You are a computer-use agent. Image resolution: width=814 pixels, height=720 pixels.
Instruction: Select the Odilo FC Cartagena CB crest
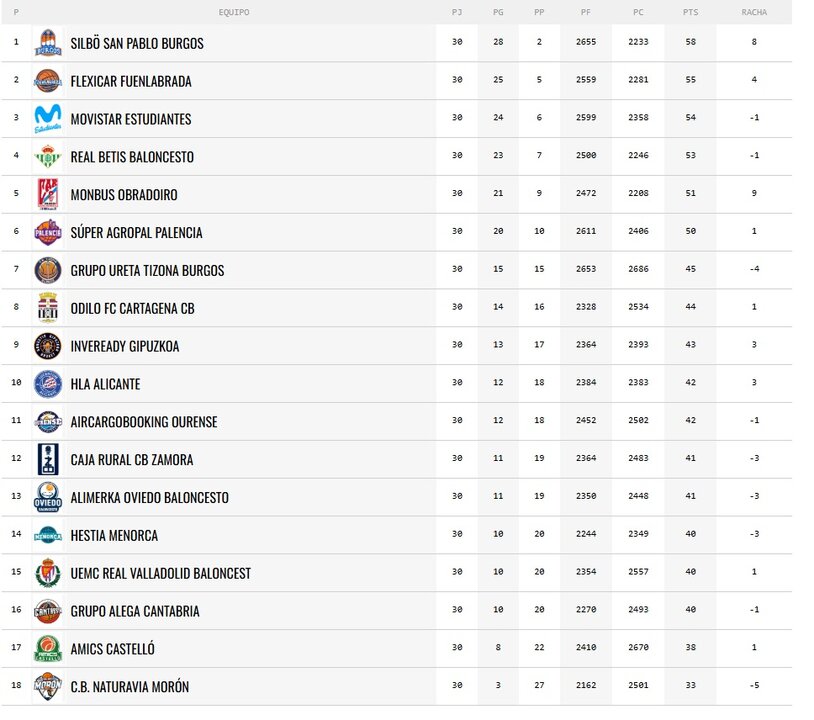click(48, 308)
